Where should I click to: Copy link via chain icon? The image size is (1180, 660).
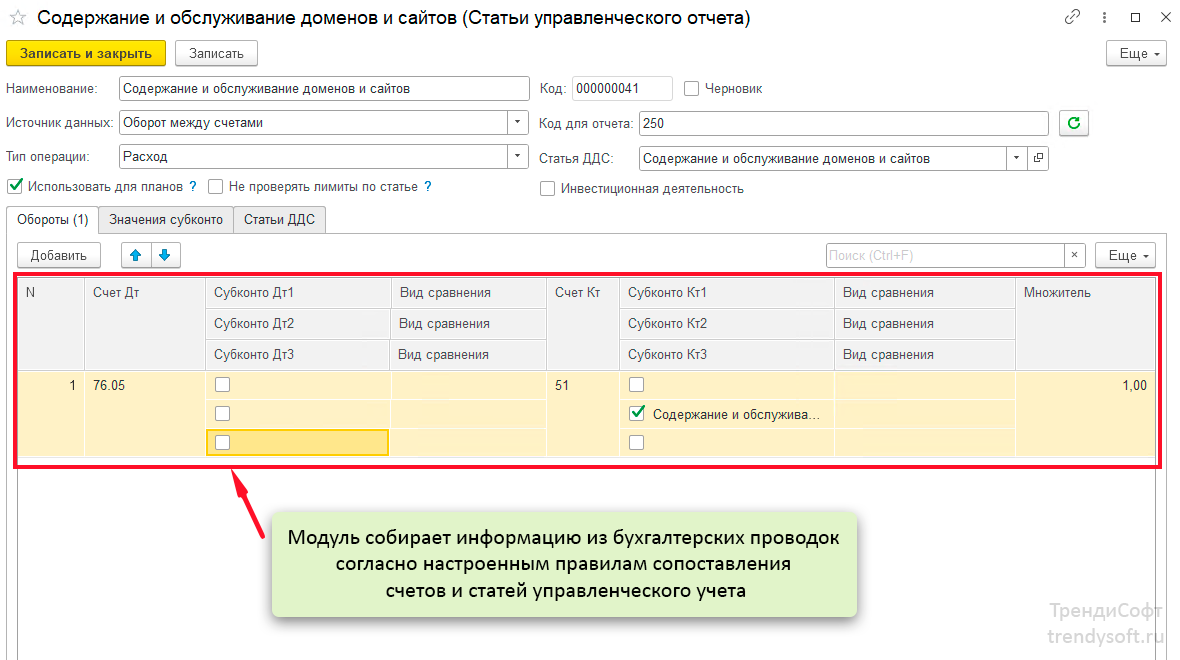1072,17
